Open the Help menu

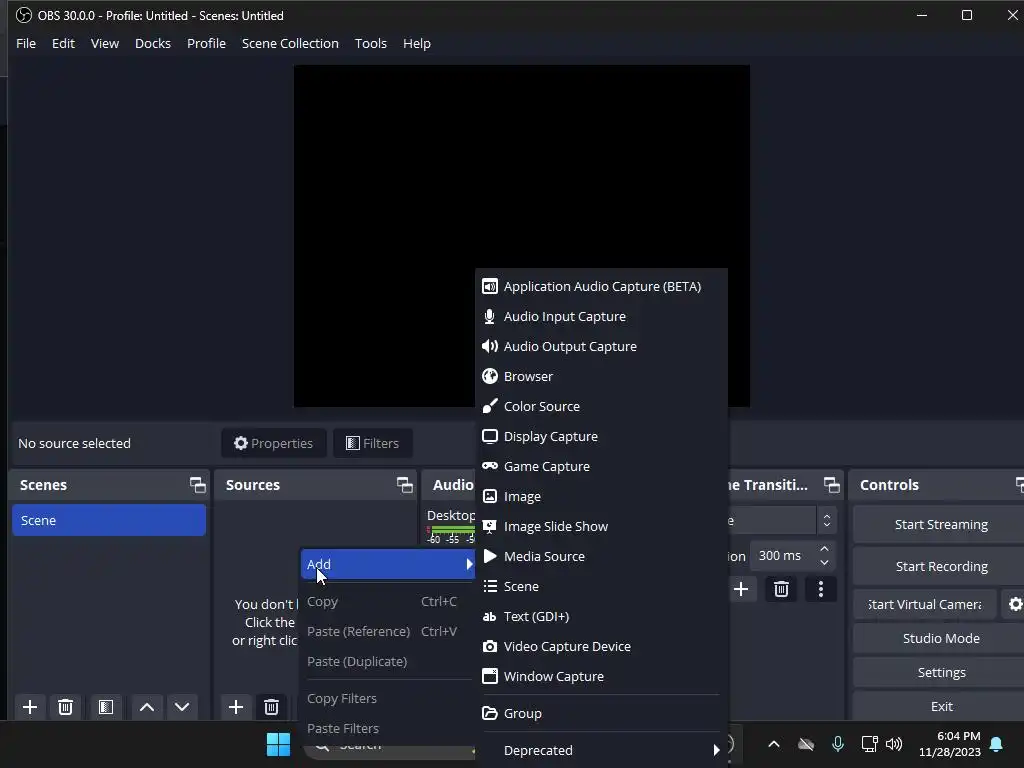tap(417, 44)
